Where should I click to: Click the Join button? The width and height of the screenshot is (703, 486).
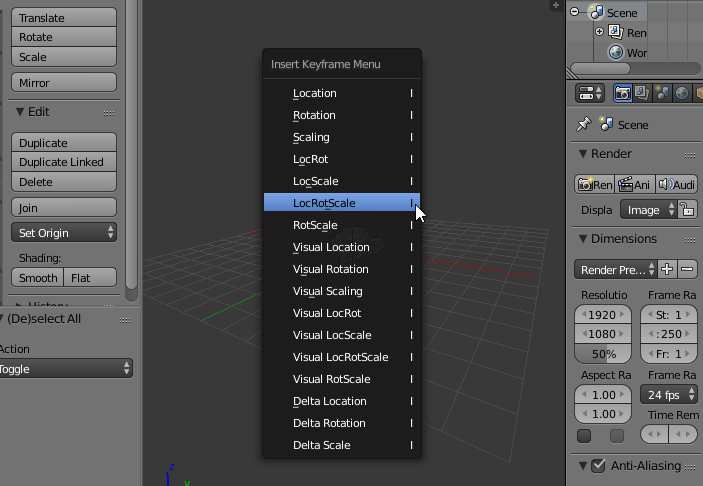point(64,208)
